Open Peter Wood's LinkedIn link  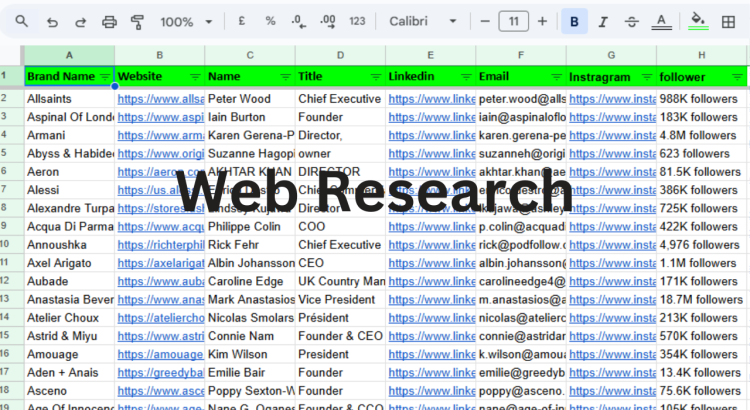coord(432,99)
